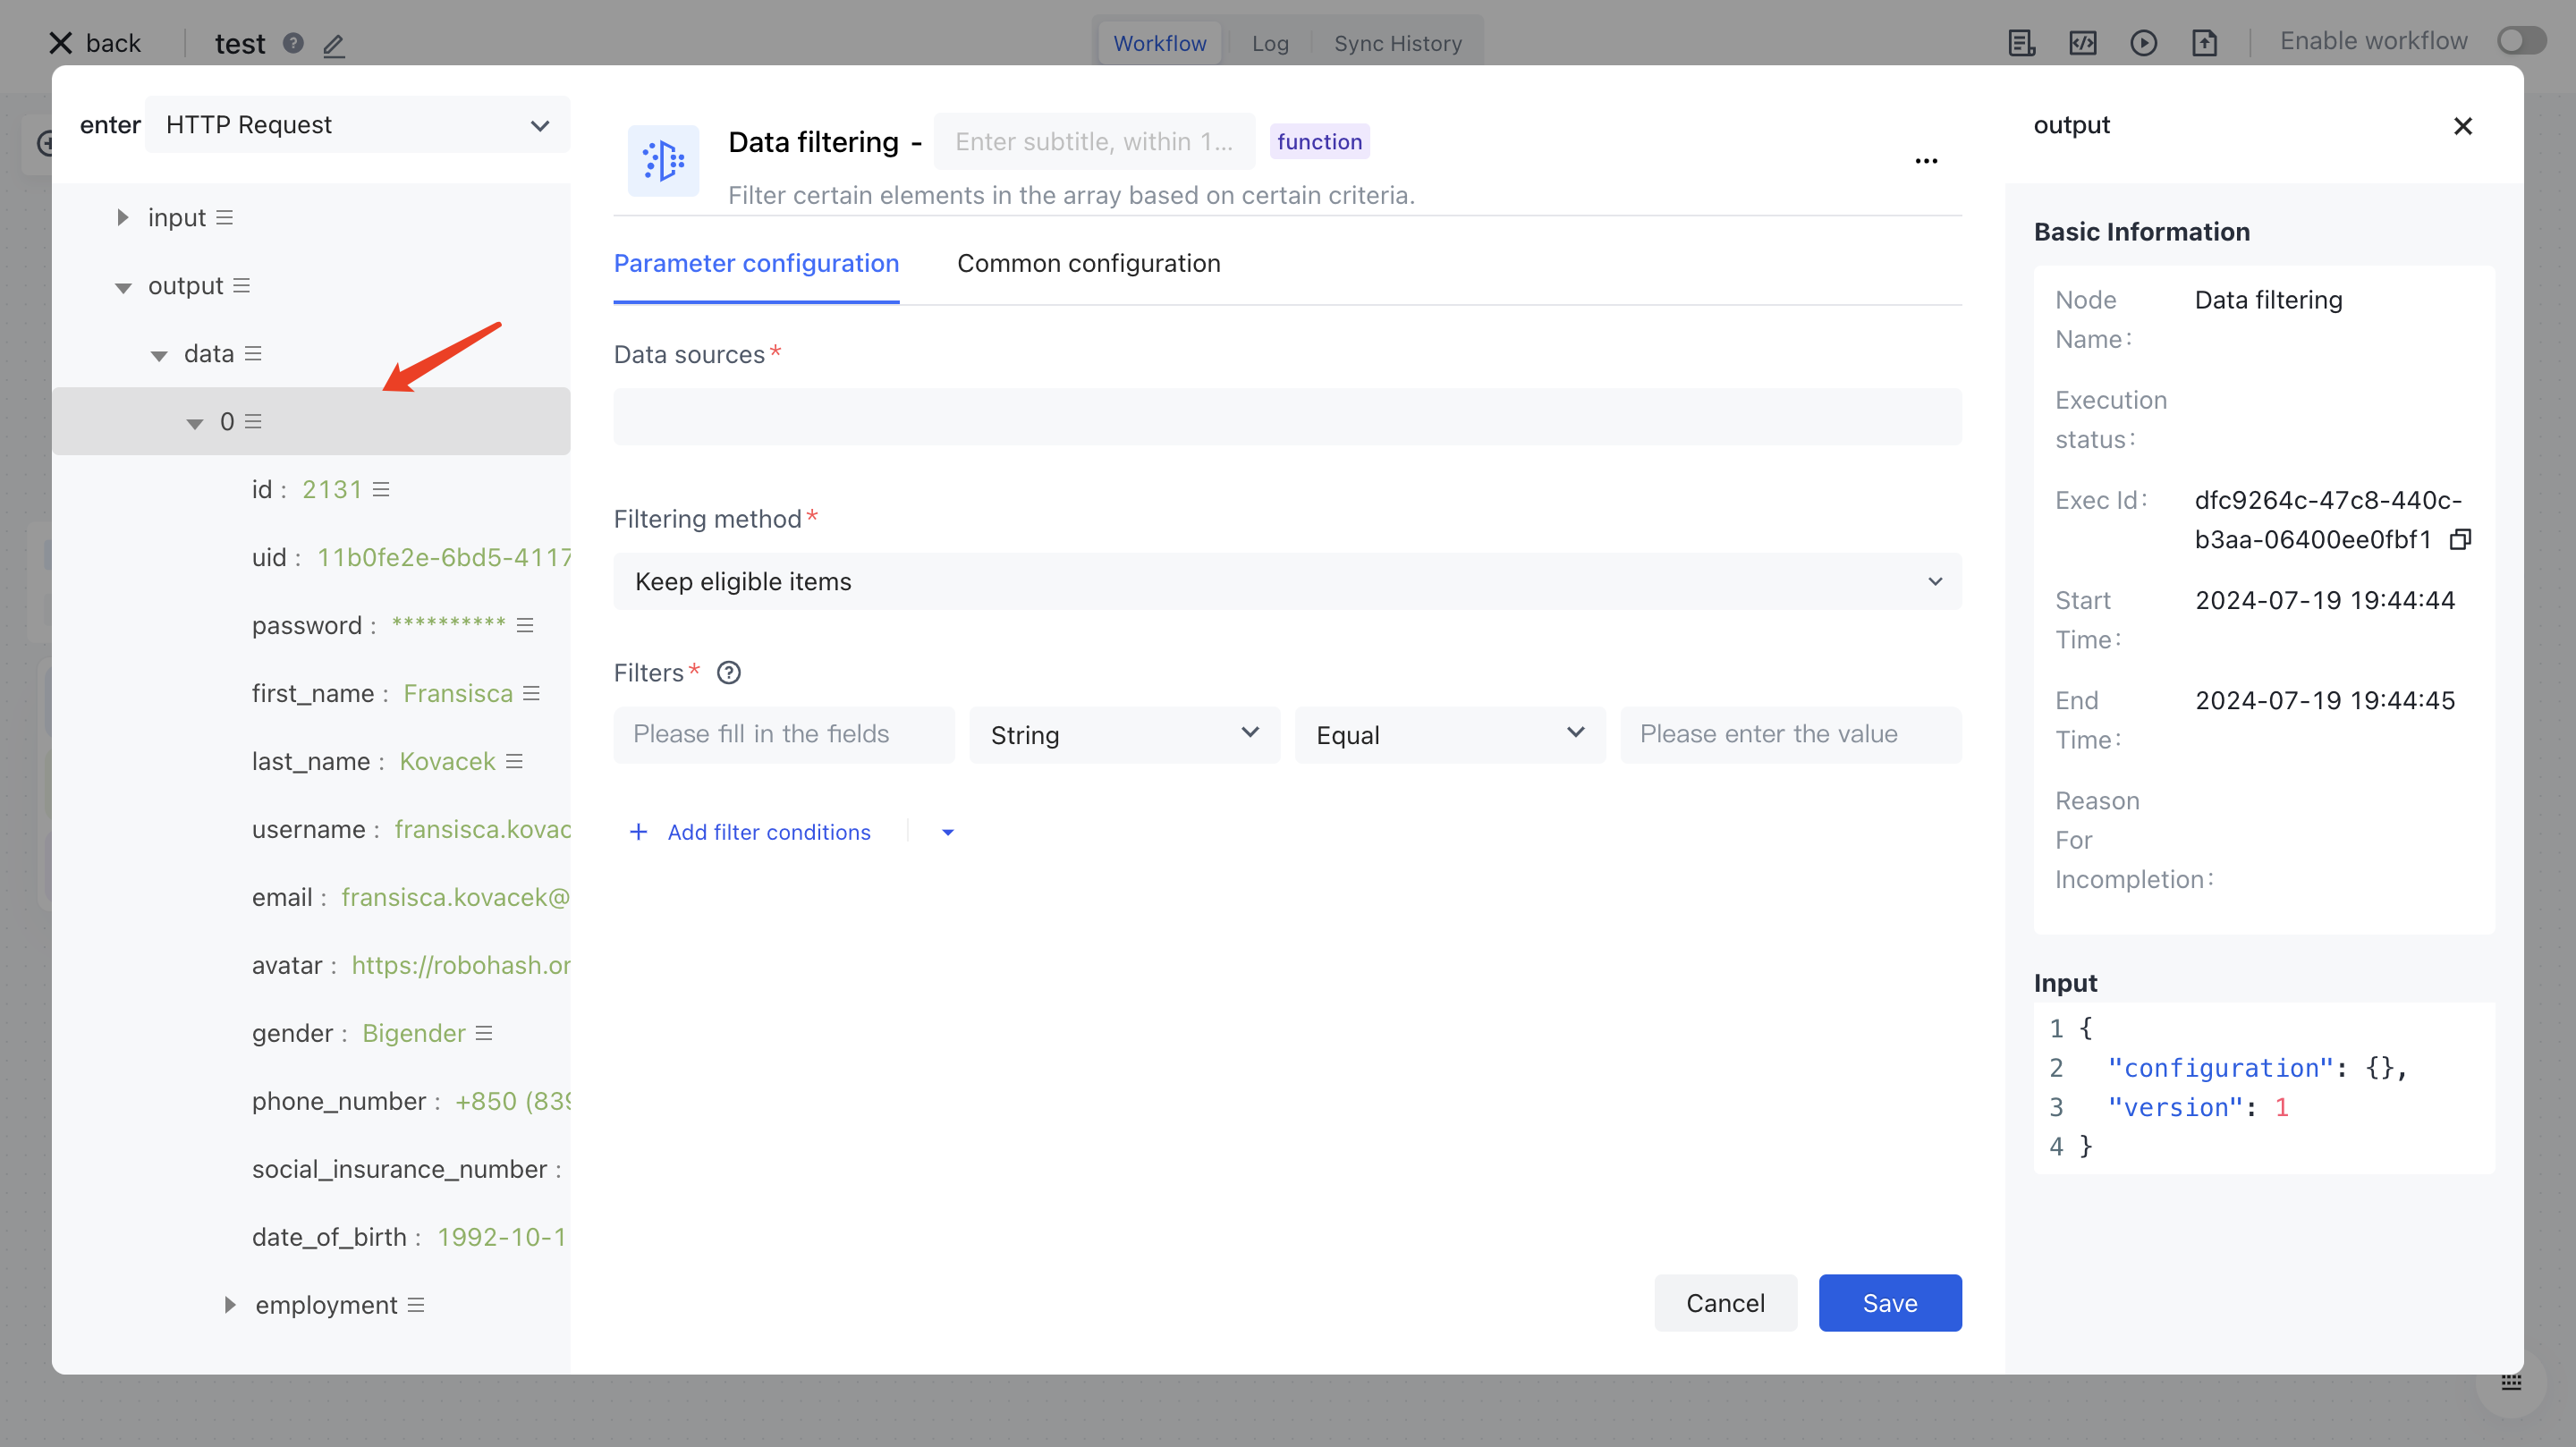Image resolution: width=2576 pixels, height=1447 pixels.
Task: Click the run workflow play icon
Action: pyautogui.click(x=2143, y=43)
